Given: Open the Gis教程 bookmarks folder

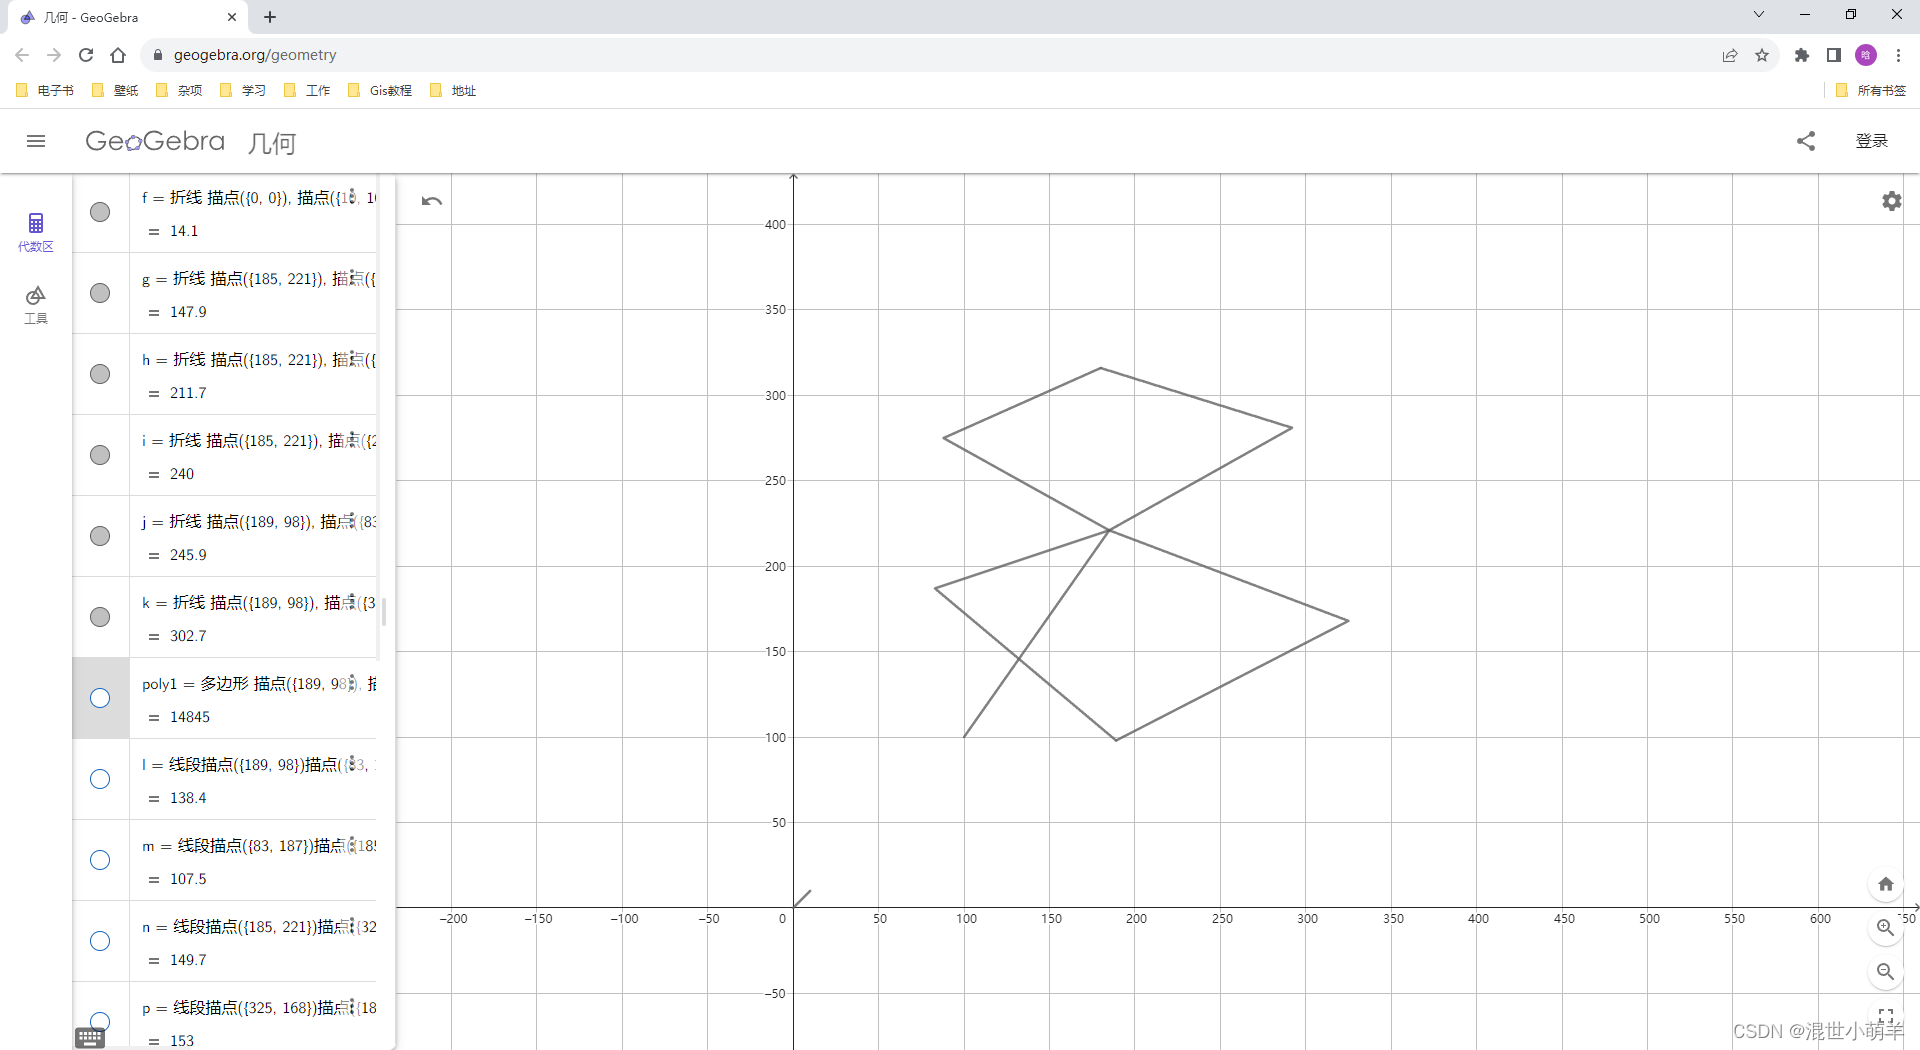Looking at the screenshot, I should (380, 90).
